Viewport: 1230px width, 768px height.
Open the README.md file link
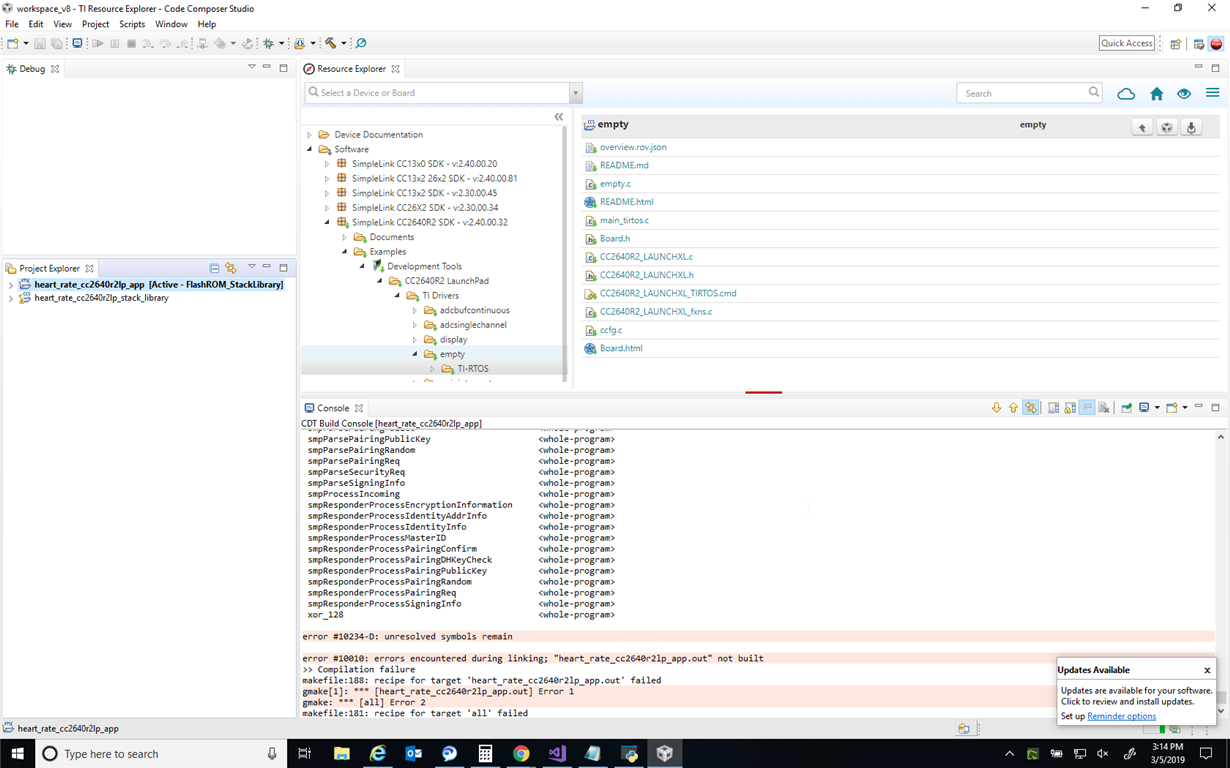[x=624, y=165]
